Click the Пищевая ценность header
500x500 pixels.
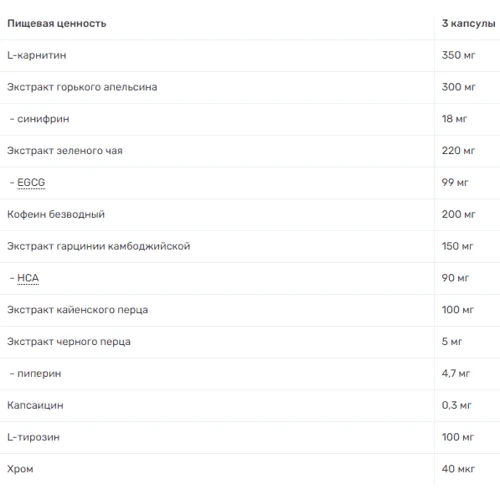tap(57, 23)
